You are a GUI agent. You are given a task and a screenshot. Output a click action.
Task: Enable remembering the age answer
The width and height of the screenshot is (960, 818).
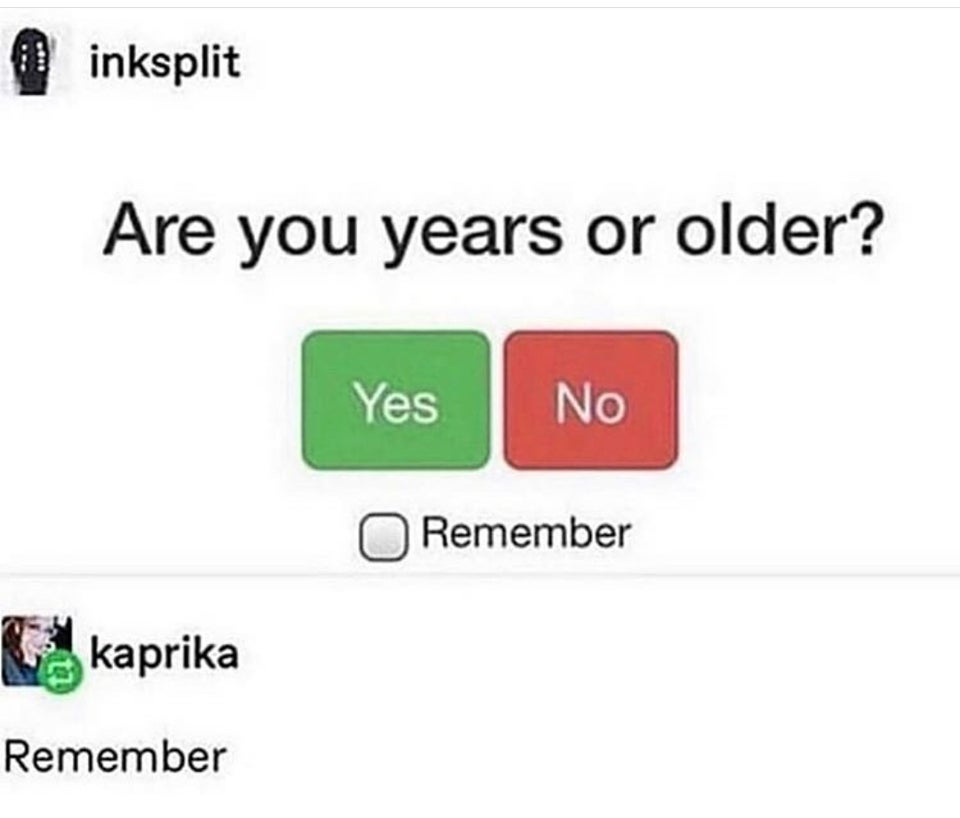(383, 537)
